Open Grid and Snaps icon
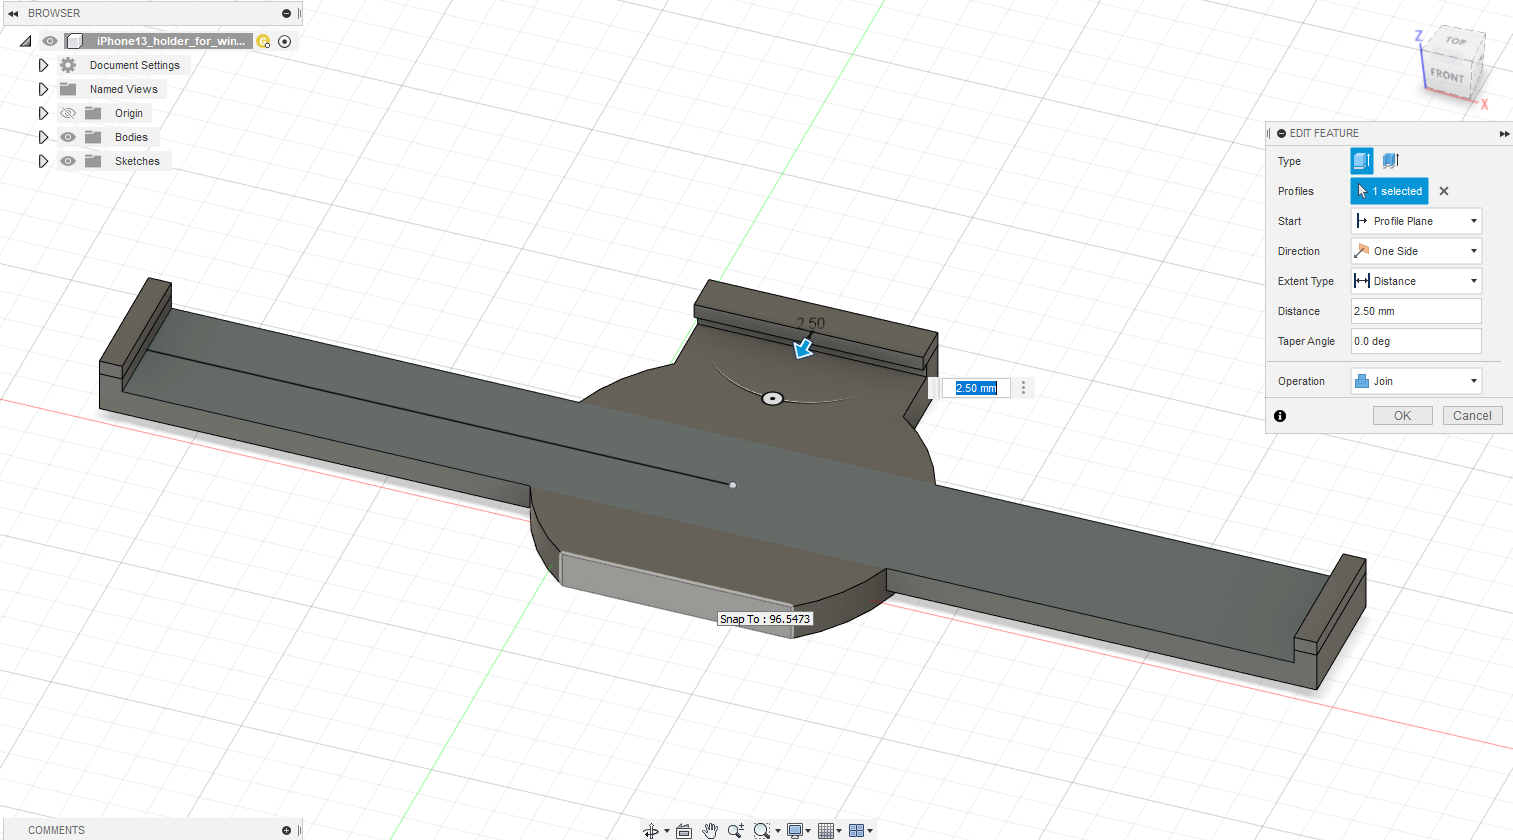 point(826,830)
